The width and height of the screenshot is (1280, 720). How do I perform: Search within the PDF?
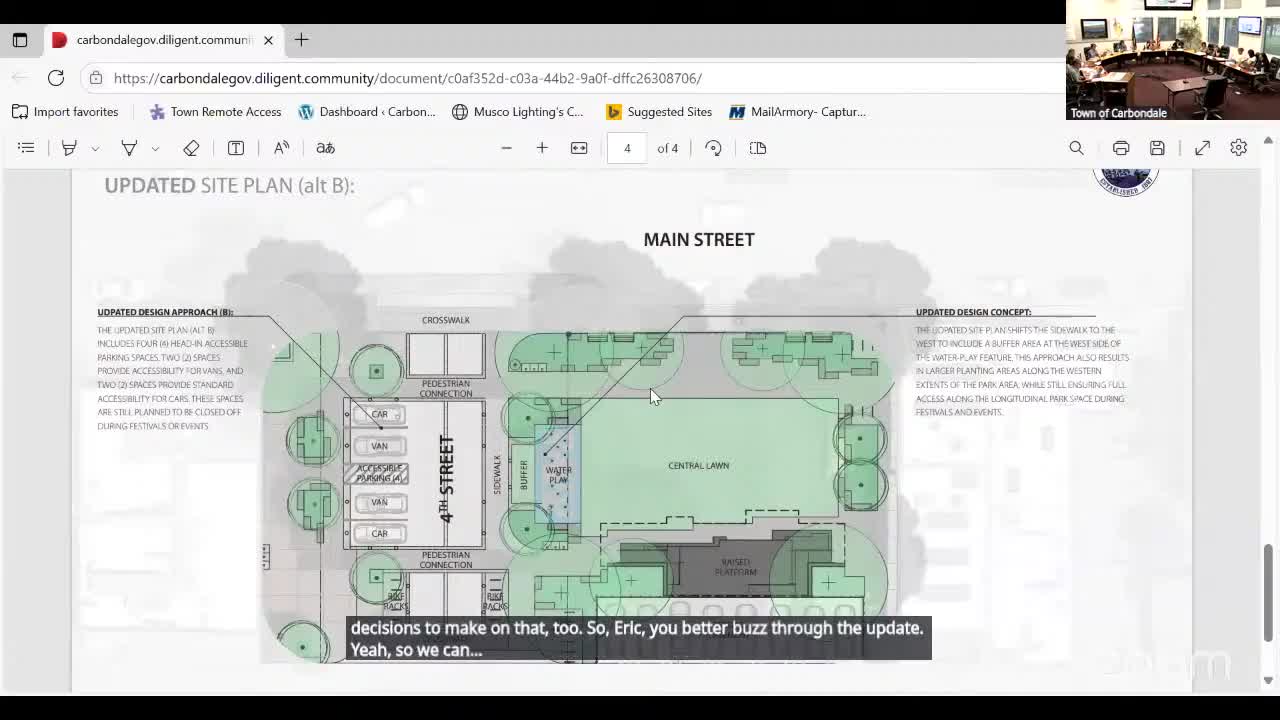click(1076, 148)
